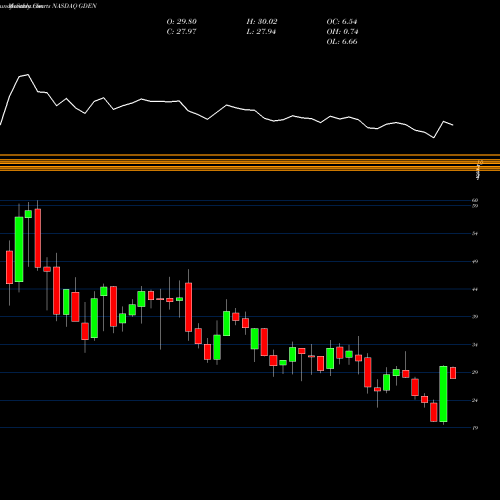
Task: Click the 39 price axis label
Action: 475,317
